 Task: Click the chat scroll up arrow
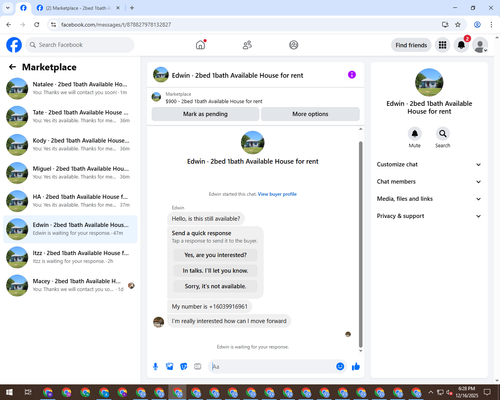pyautogui.click(x=360, y=129)
